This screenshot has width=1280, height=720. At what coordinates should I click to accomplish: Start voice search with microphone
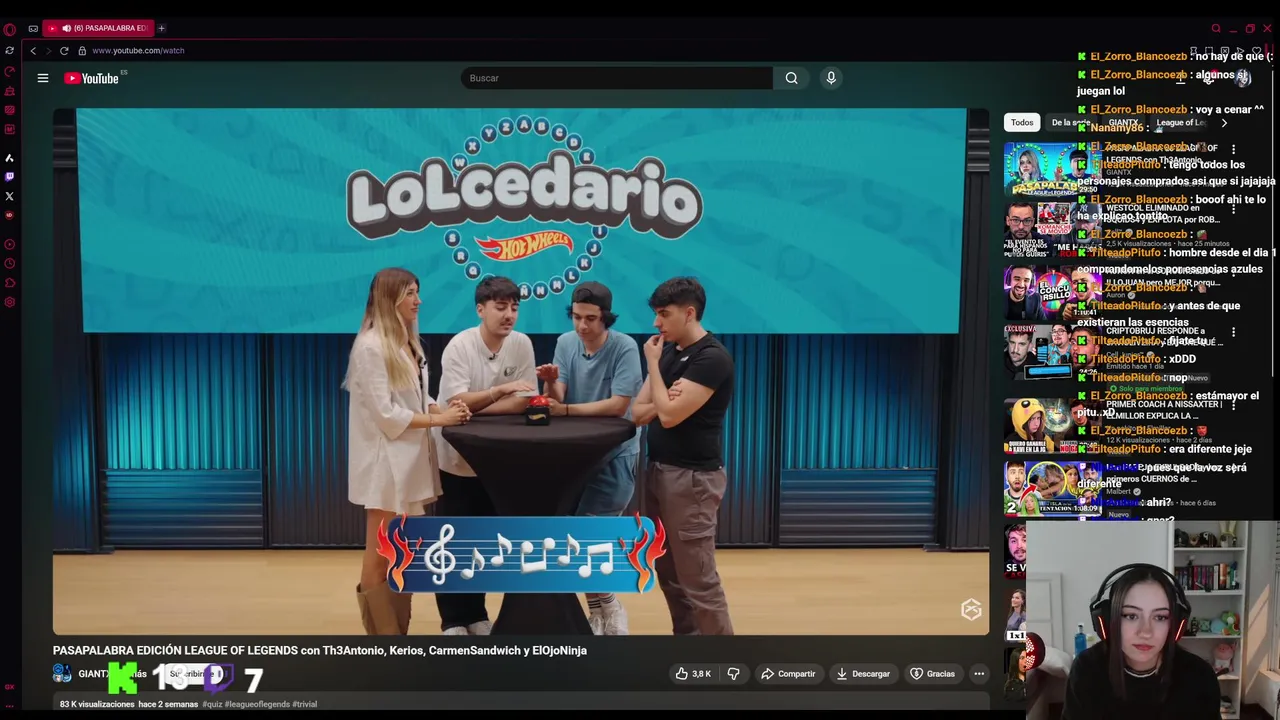click(x=831, y=78)
